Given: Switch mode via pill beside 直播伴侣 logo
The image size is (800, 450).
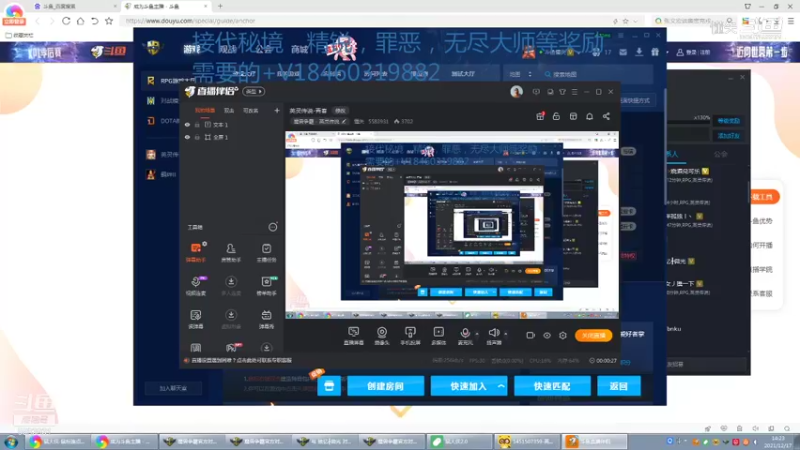Looking at the screenshot, I should click(x=254, y=92).
